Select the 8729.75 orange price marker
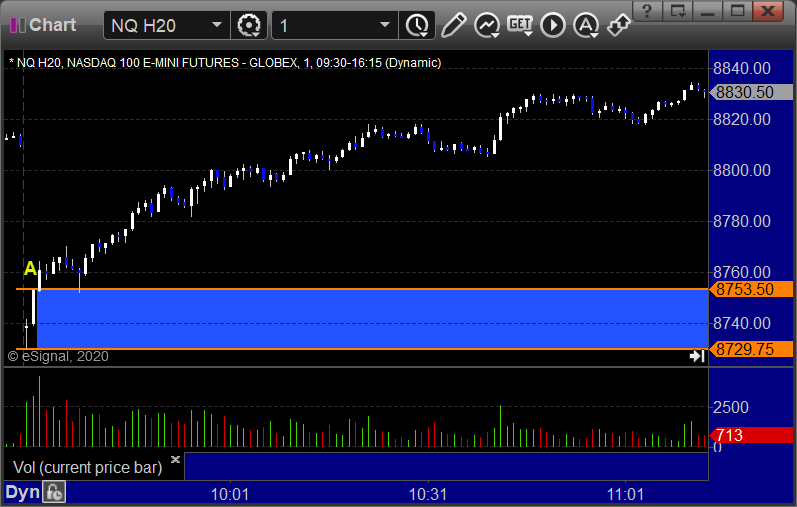 (x=751, y=349)
